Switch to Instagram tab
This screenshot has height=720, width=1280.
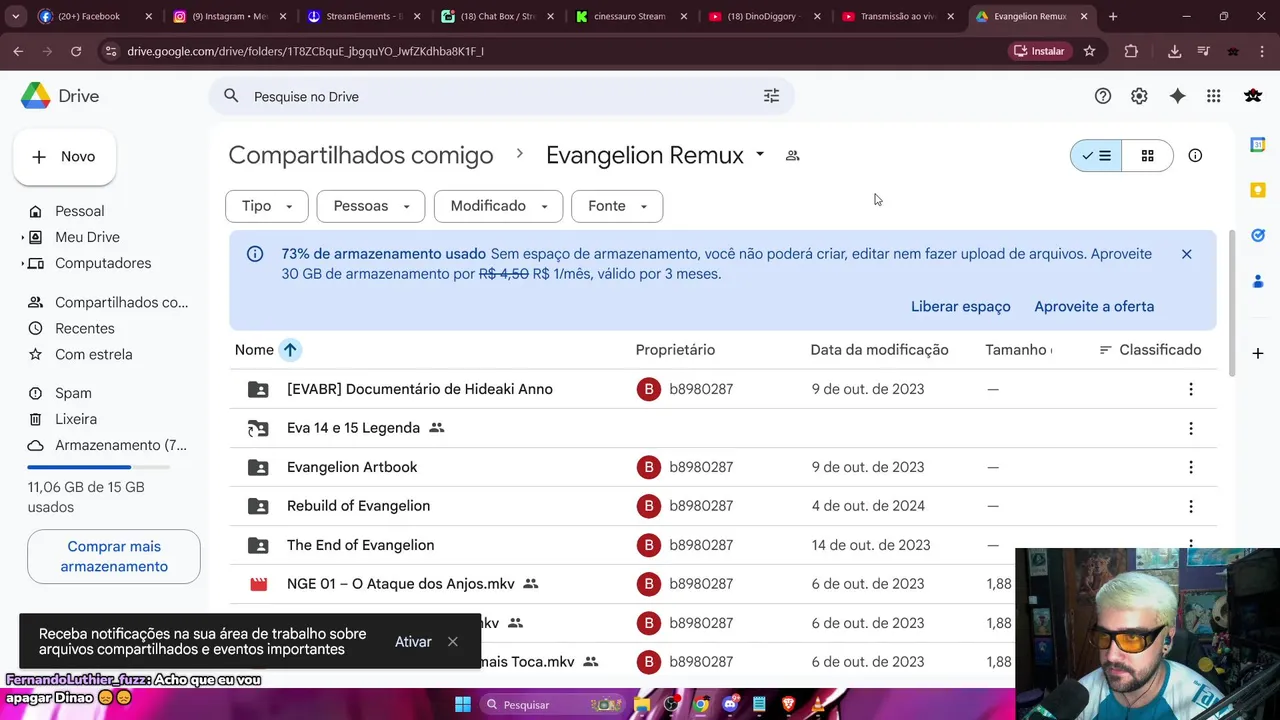(x=229, y=16)
